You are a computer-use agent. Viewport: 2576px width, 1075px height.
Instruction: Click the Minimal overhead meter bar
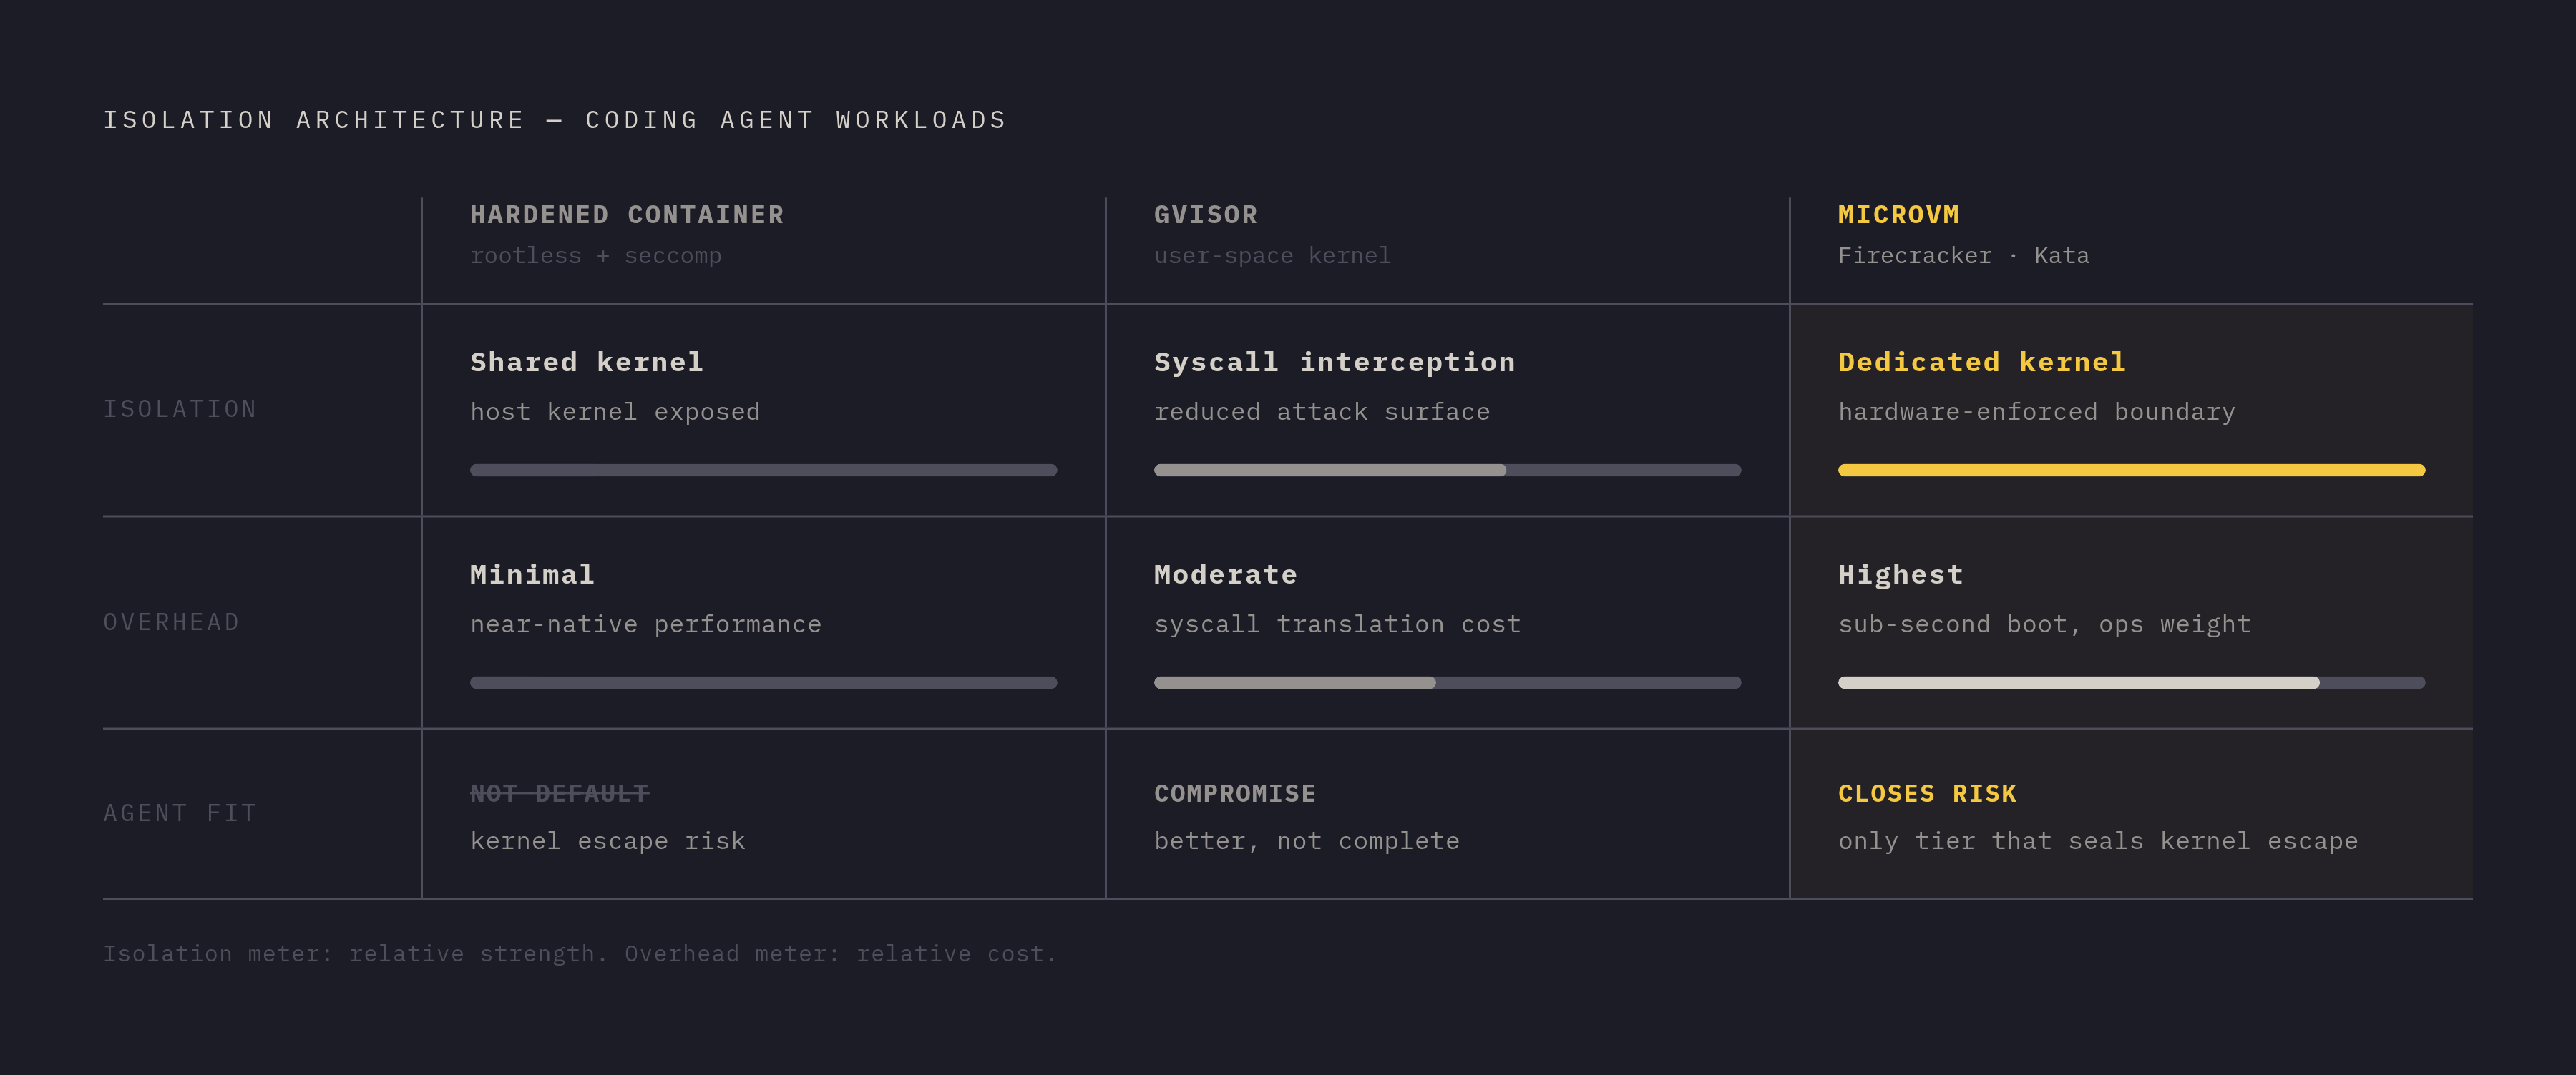tap(763, 683)
